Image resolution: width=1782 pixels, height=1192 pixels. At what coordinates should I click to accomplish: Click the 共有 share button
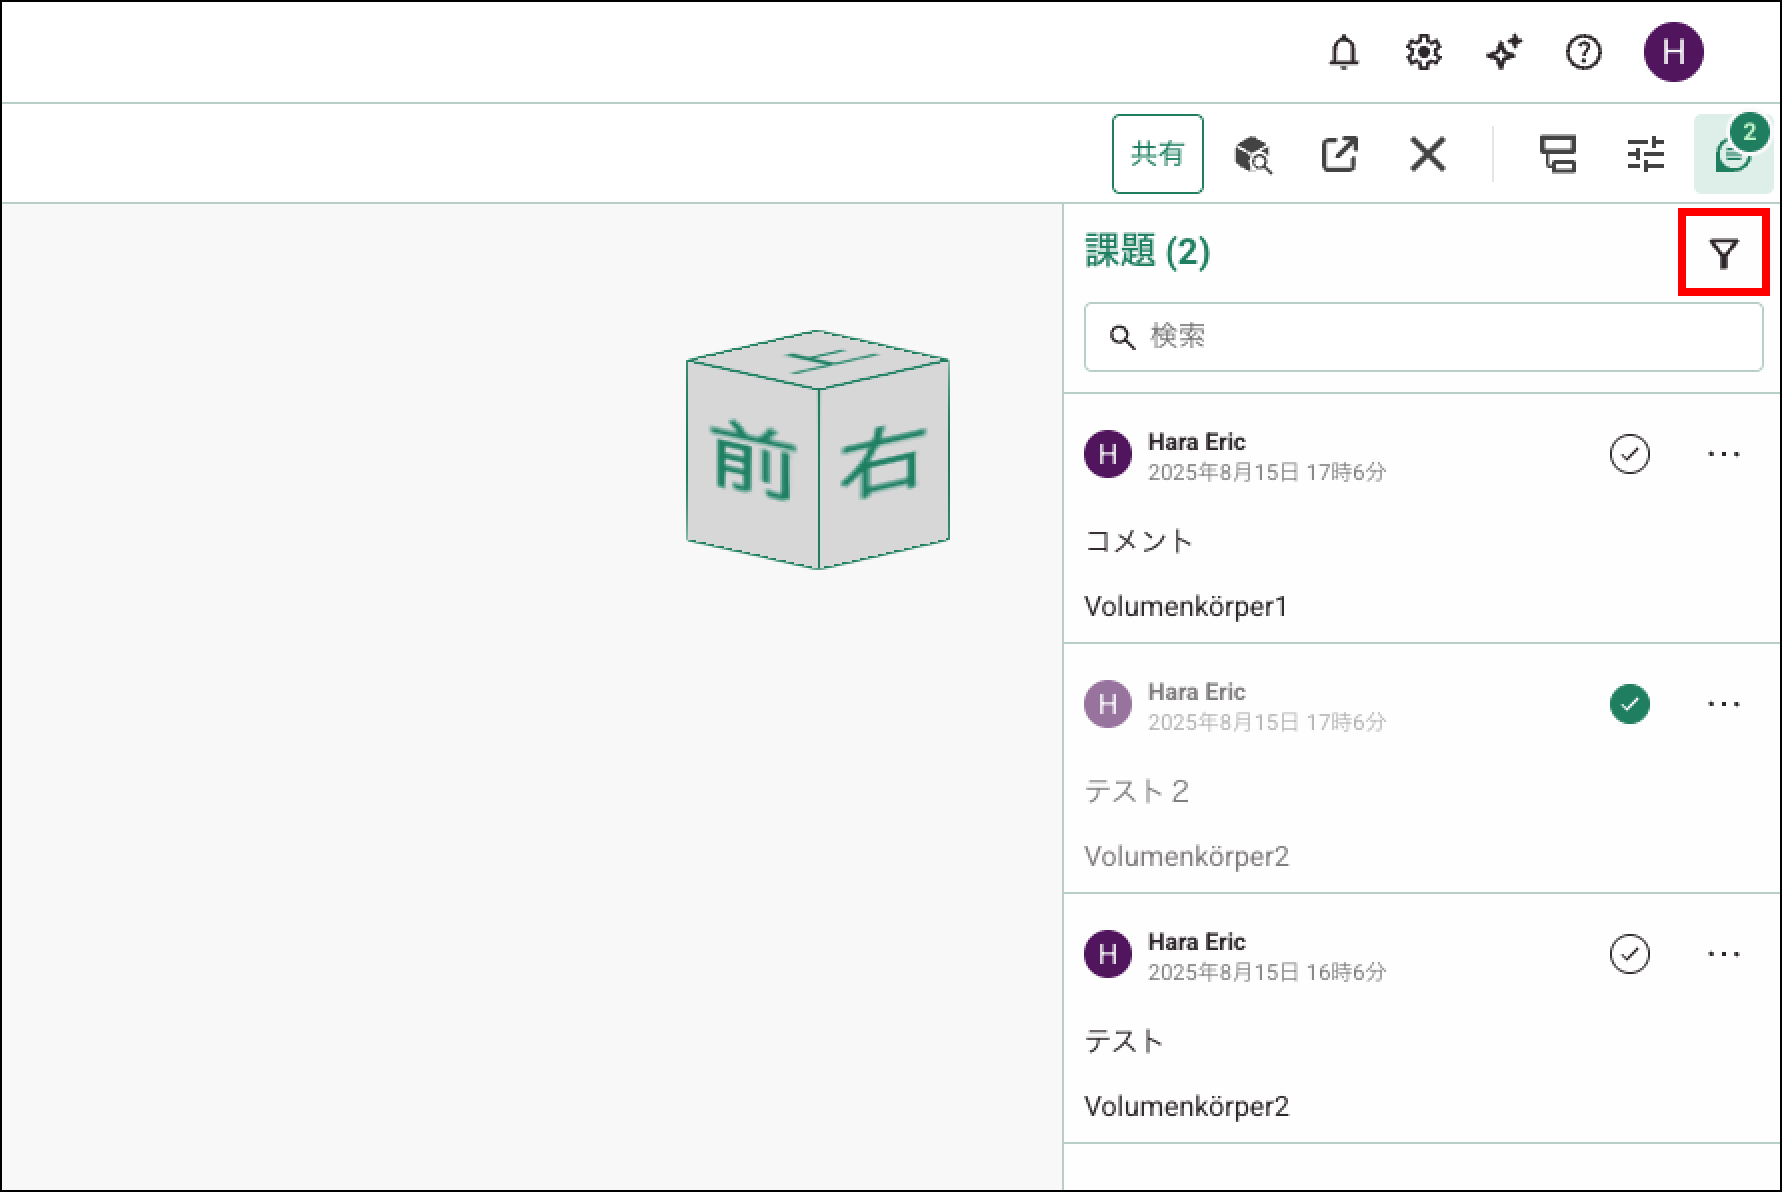tap(1157, 154)
